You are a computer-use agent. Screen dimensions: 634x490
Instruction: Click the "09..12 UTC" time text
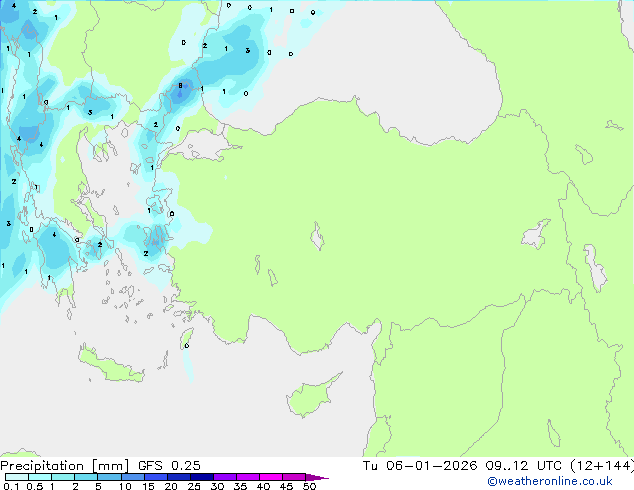coord(524,466)
